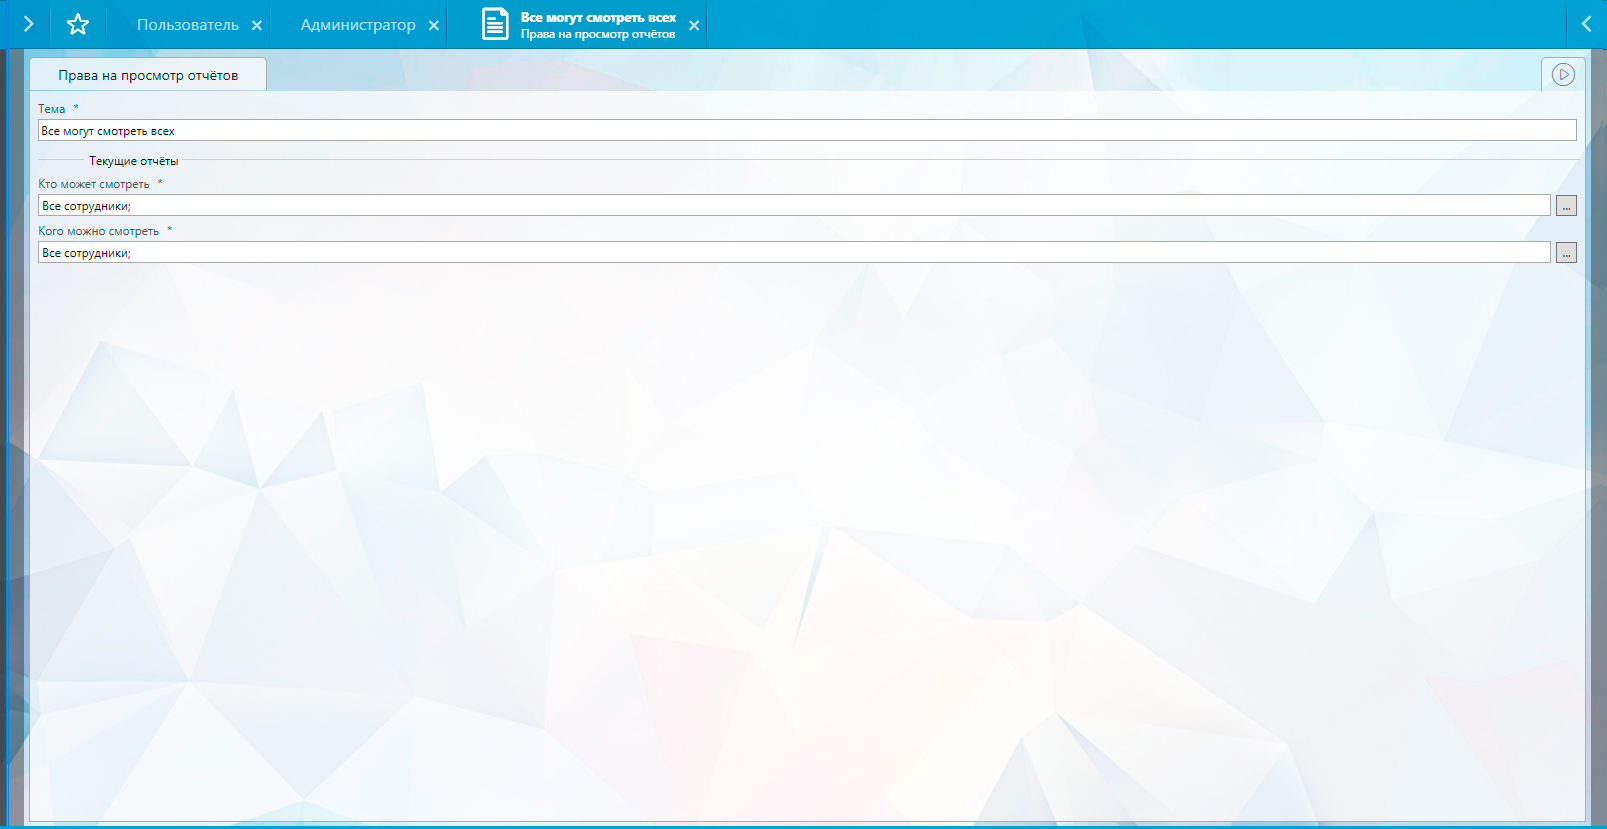Open selector for Кто может смотреть
This screenshot has height=829, width=1607.
click(1566, 206)
